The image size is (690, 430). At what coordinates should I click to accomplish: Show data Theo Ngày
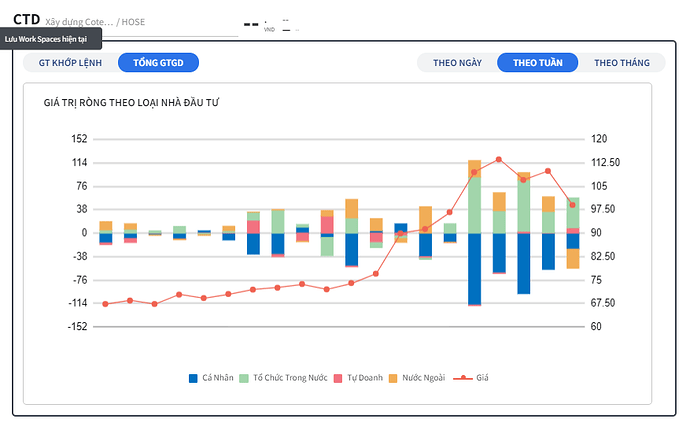(457, 62)
